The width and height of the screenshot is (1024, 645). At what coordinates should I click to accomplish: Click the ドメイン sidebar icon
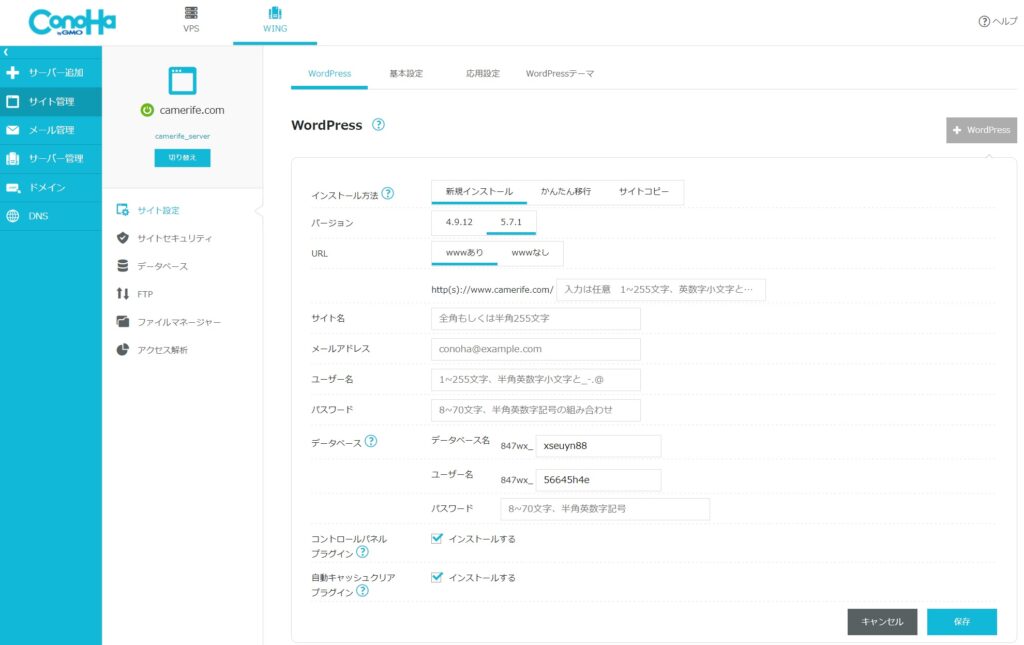click(x=13, y=187)
